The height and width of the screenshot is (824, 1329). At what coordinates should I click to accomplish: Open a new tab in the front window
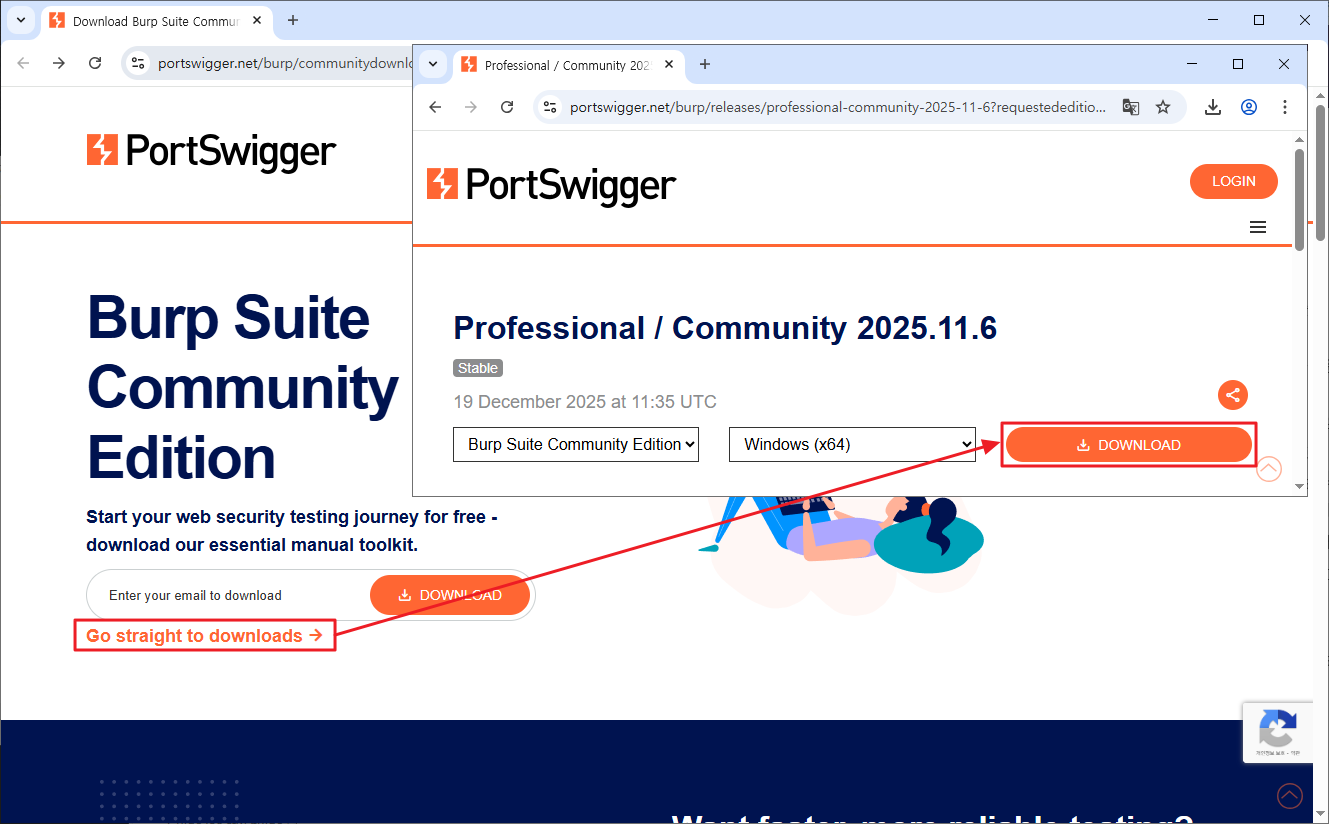click(705, 64)
